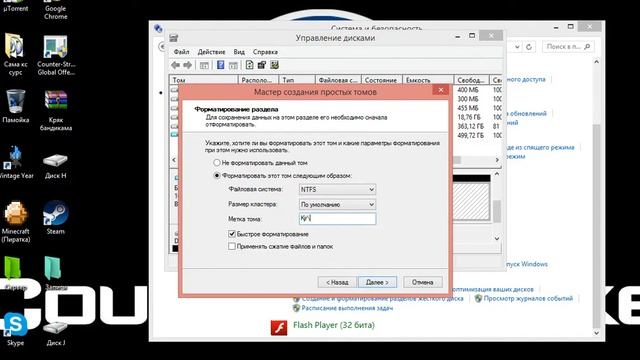Click the 363,12 ГБ free space cell
Viewport: 640px width, 360px height.
pos(470,126)
